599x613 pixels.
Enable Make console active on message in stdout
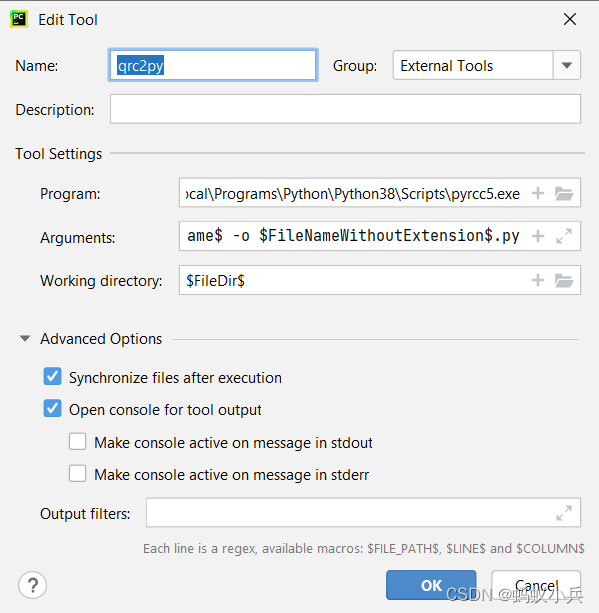click(77, 441)
